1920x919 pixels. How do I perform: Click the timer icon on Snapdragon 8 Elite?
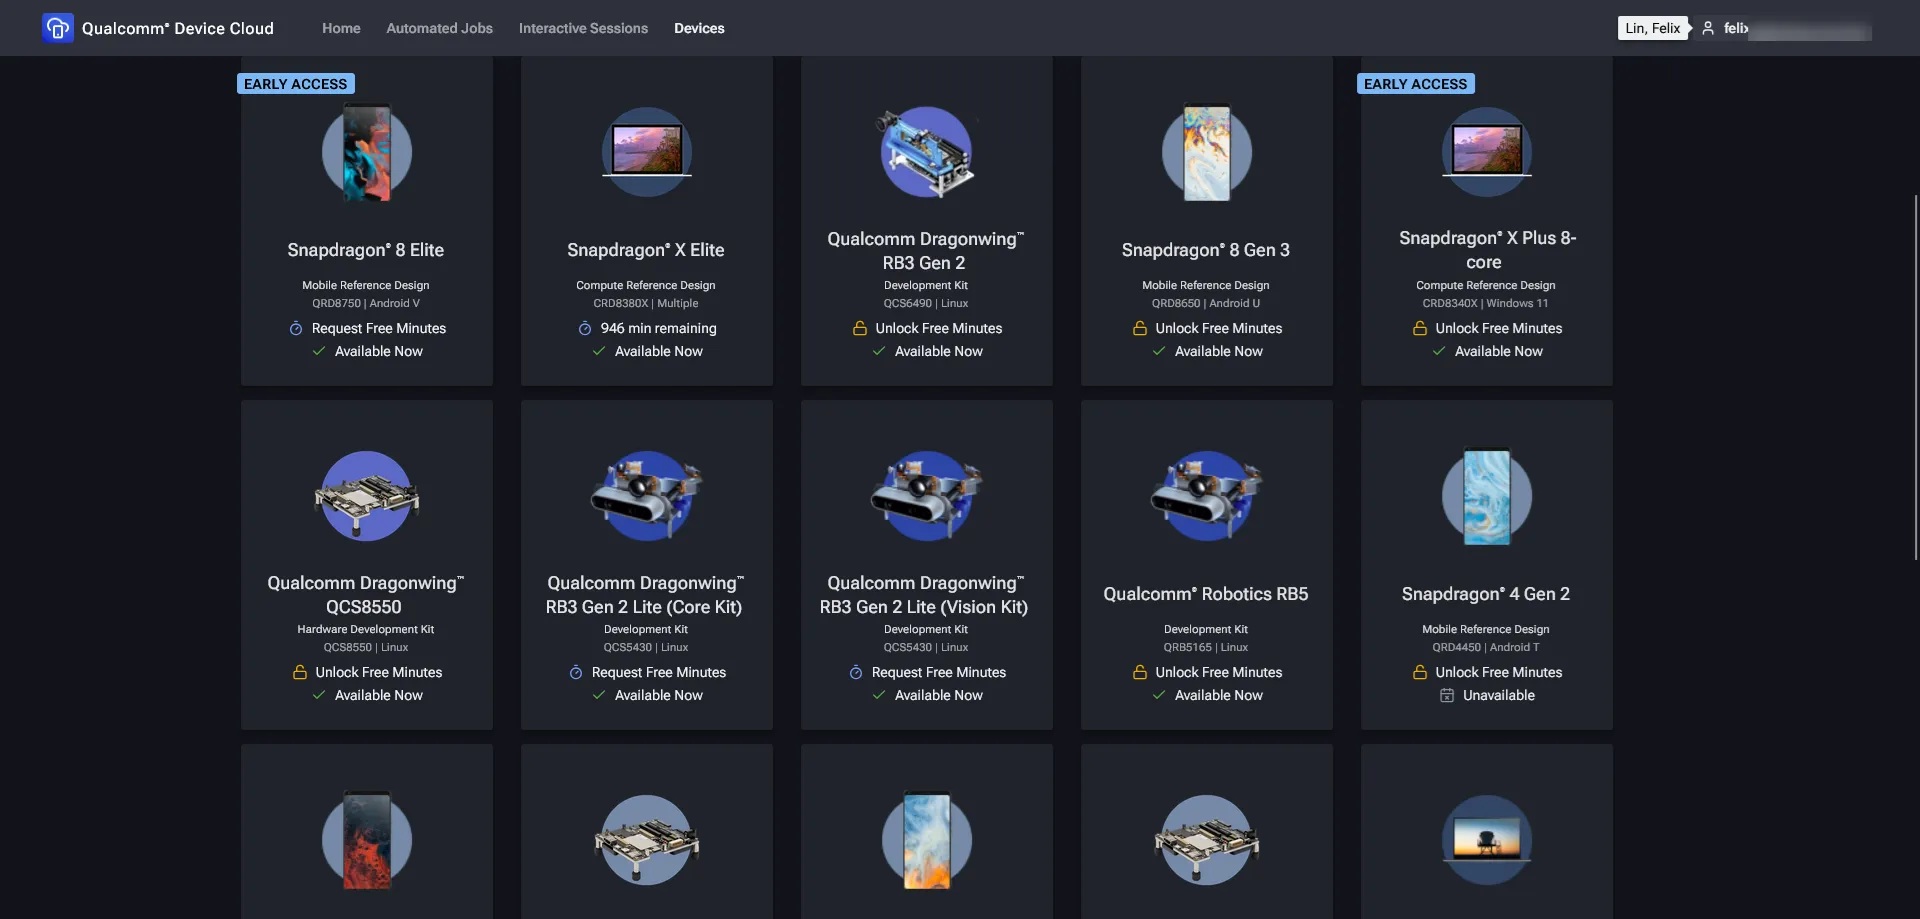pos(296,328)
